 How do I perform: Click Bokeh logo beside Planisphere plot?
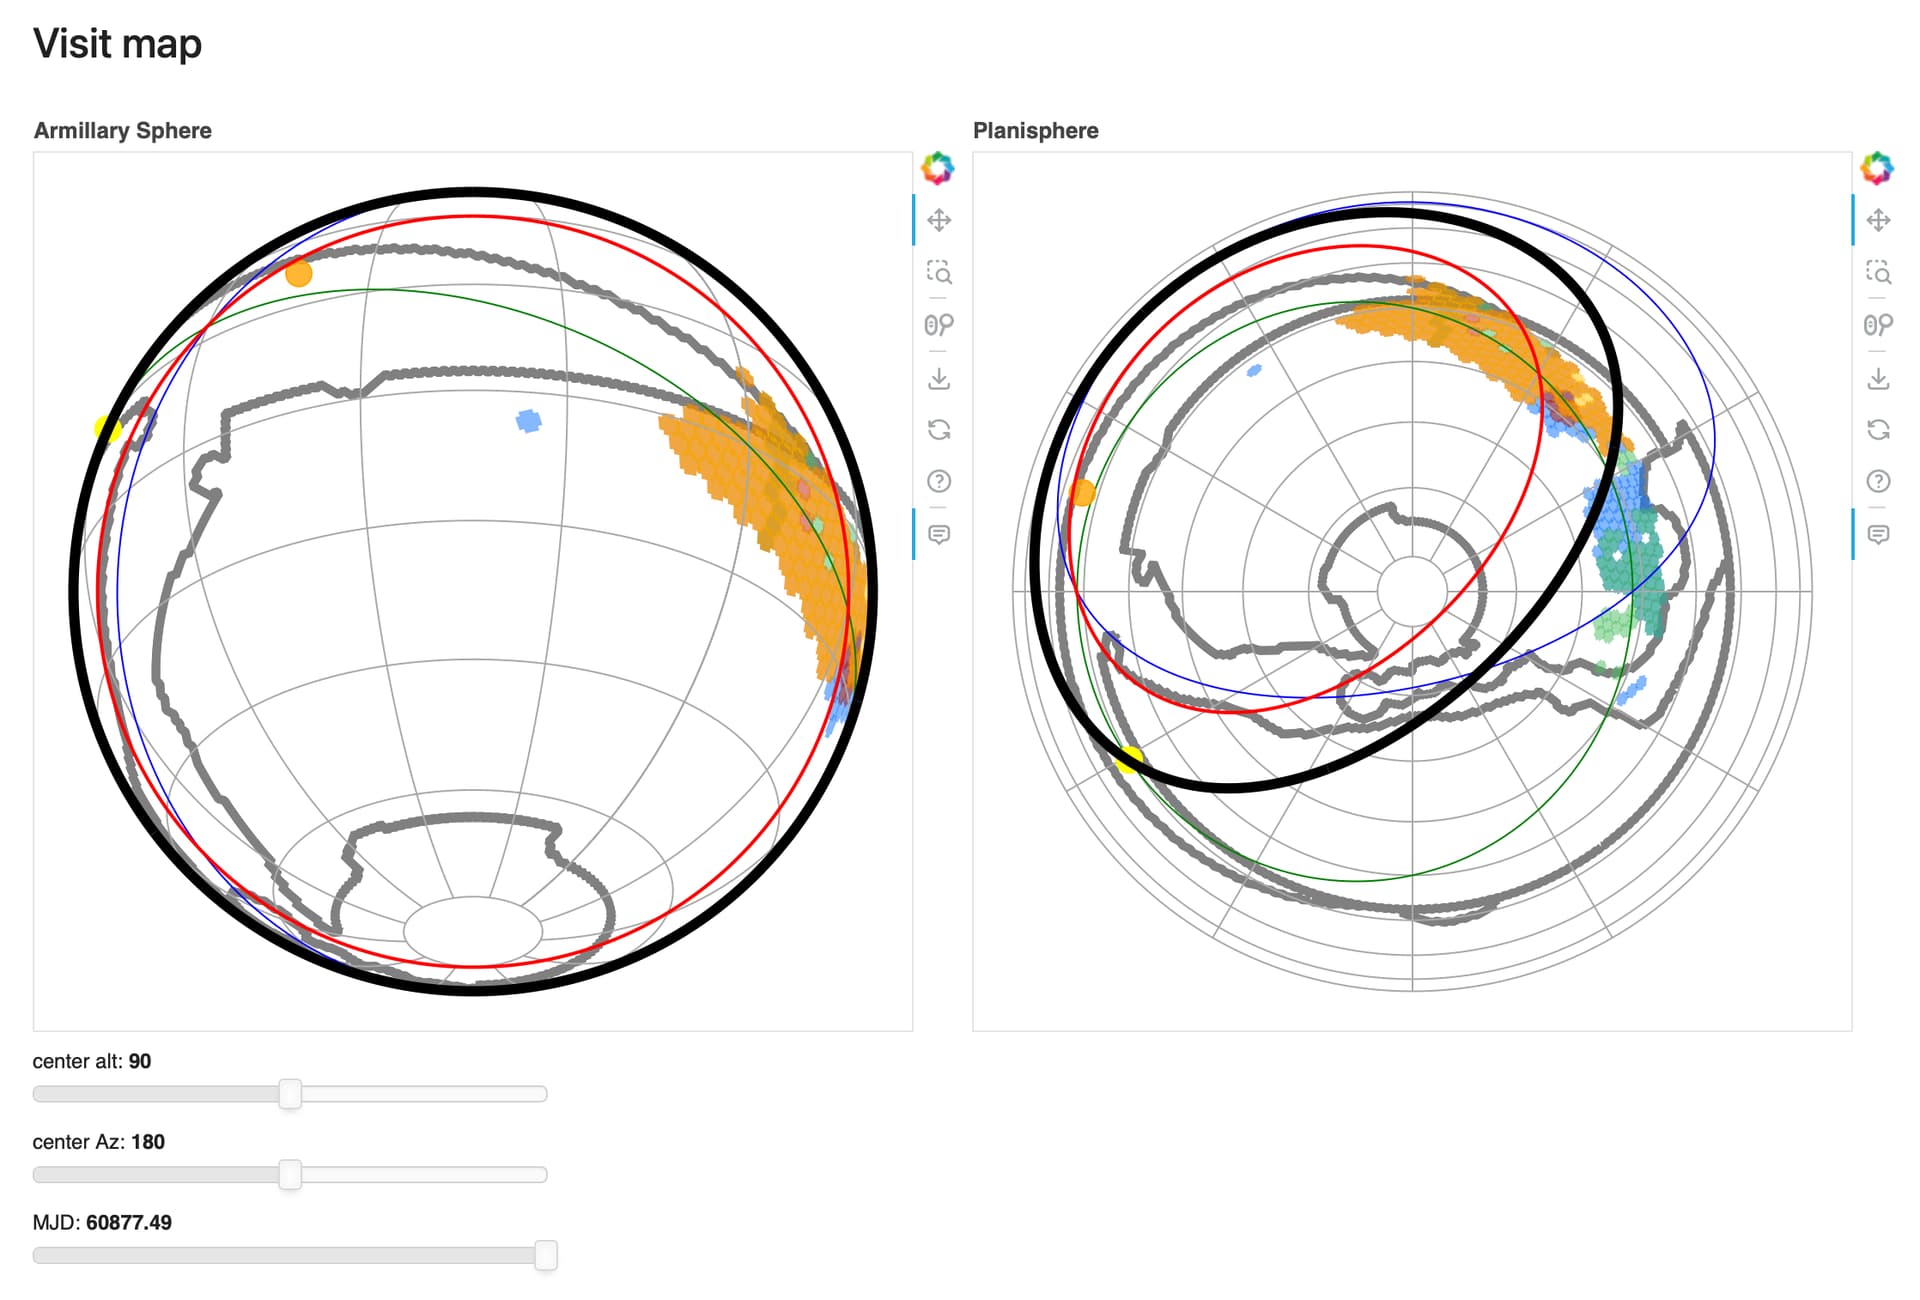click(x=1877, y=168)
